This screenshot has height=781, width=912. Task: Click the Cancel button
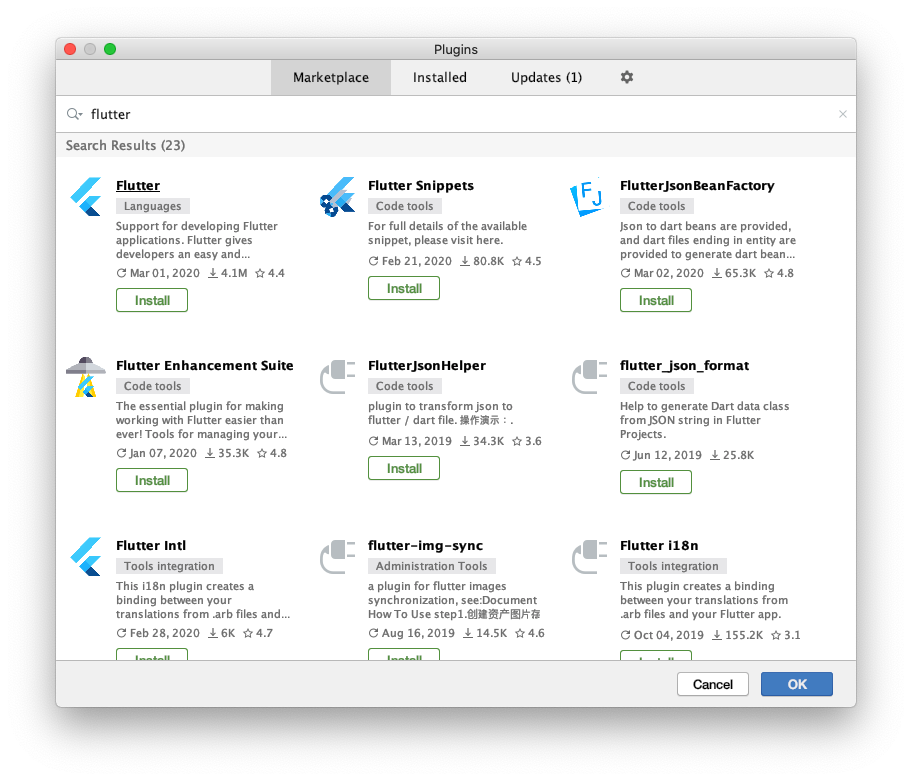coord(712,684)
